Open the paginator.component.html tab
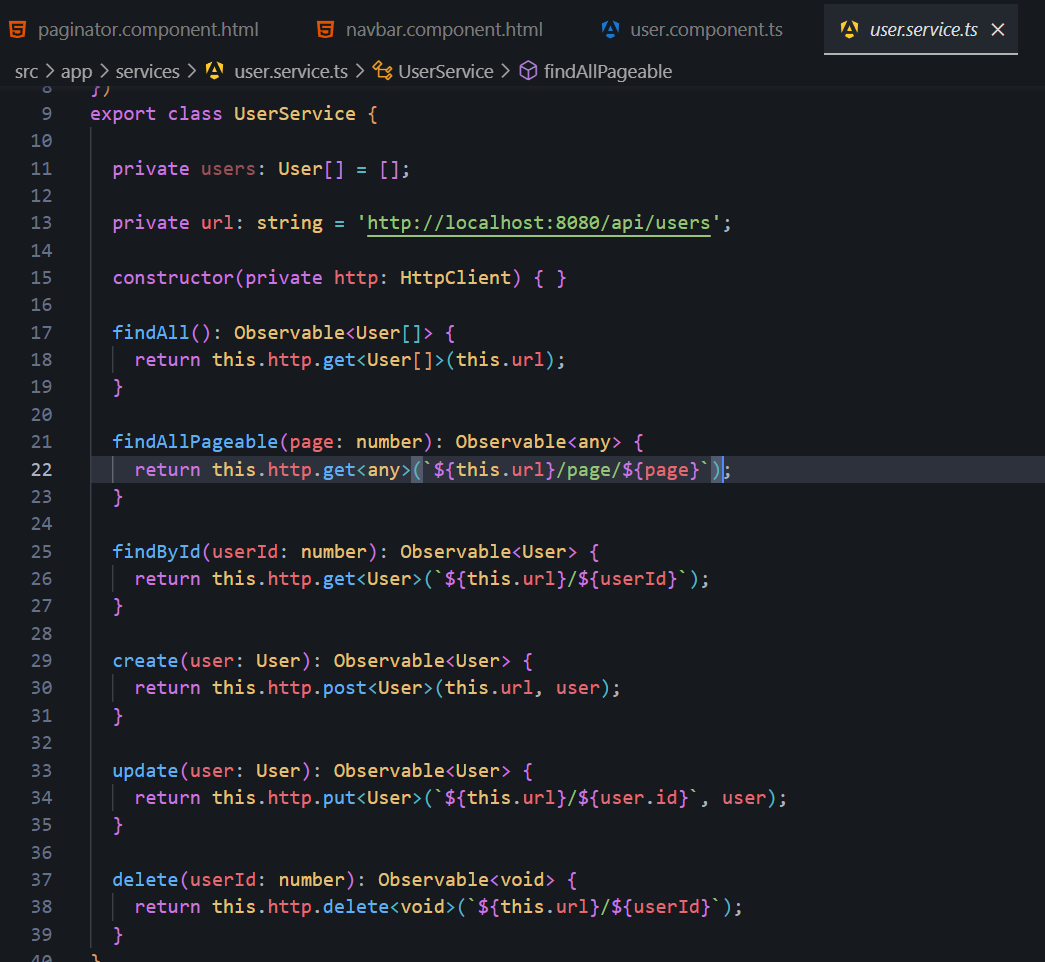The image size is (1045, 962). coord(147,29)
